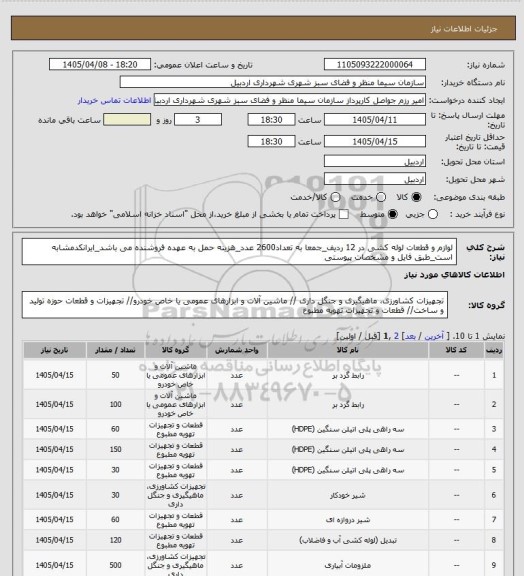Select the تبدیل (لوله کشی آب و فاضلاب) item
Image resolution: width=524 pixels, height=576 pixels.
point(348,540)
